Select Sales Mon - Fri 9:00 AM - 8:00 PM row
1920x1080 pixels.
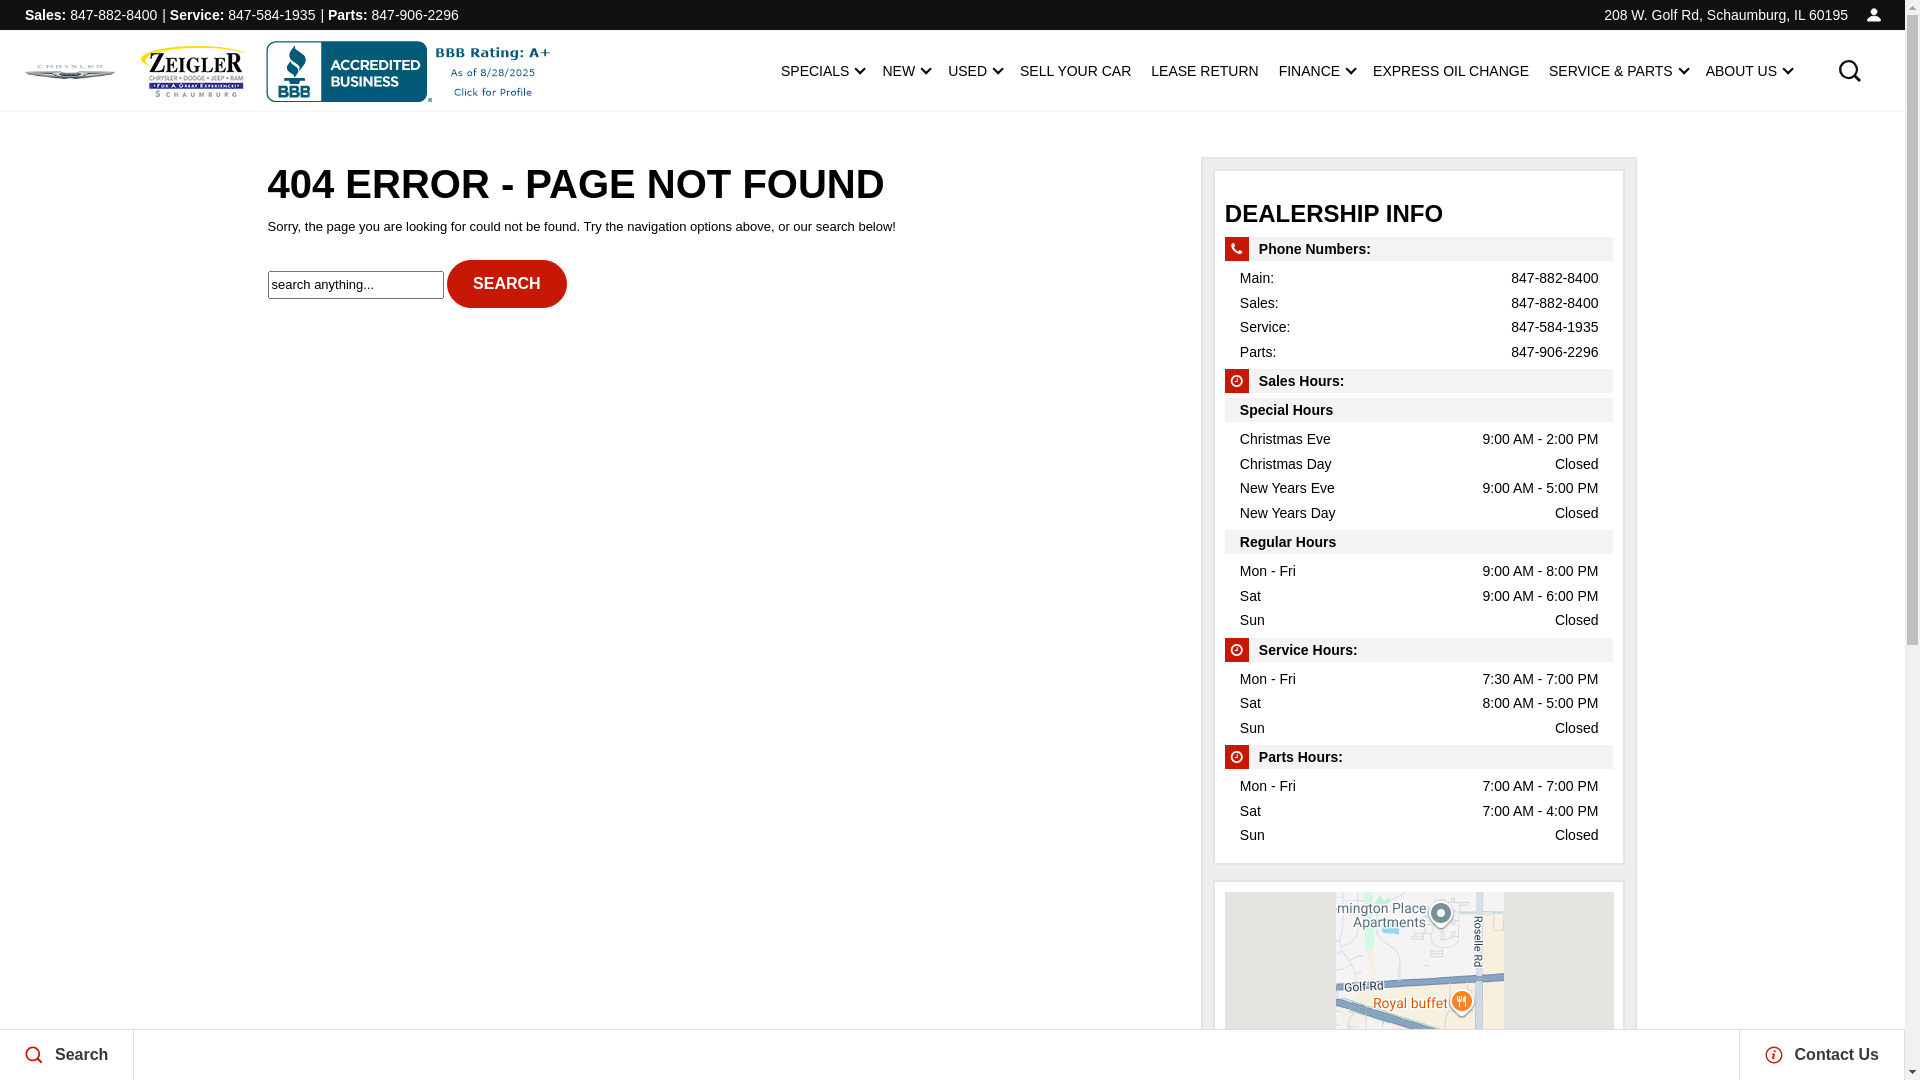coord(1418,571)
